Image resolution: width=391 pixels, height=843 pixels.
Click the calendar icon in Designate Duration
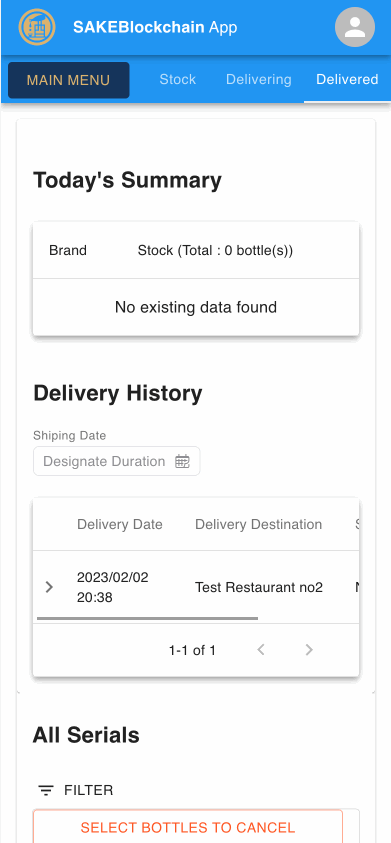click(x=183, y=461)
